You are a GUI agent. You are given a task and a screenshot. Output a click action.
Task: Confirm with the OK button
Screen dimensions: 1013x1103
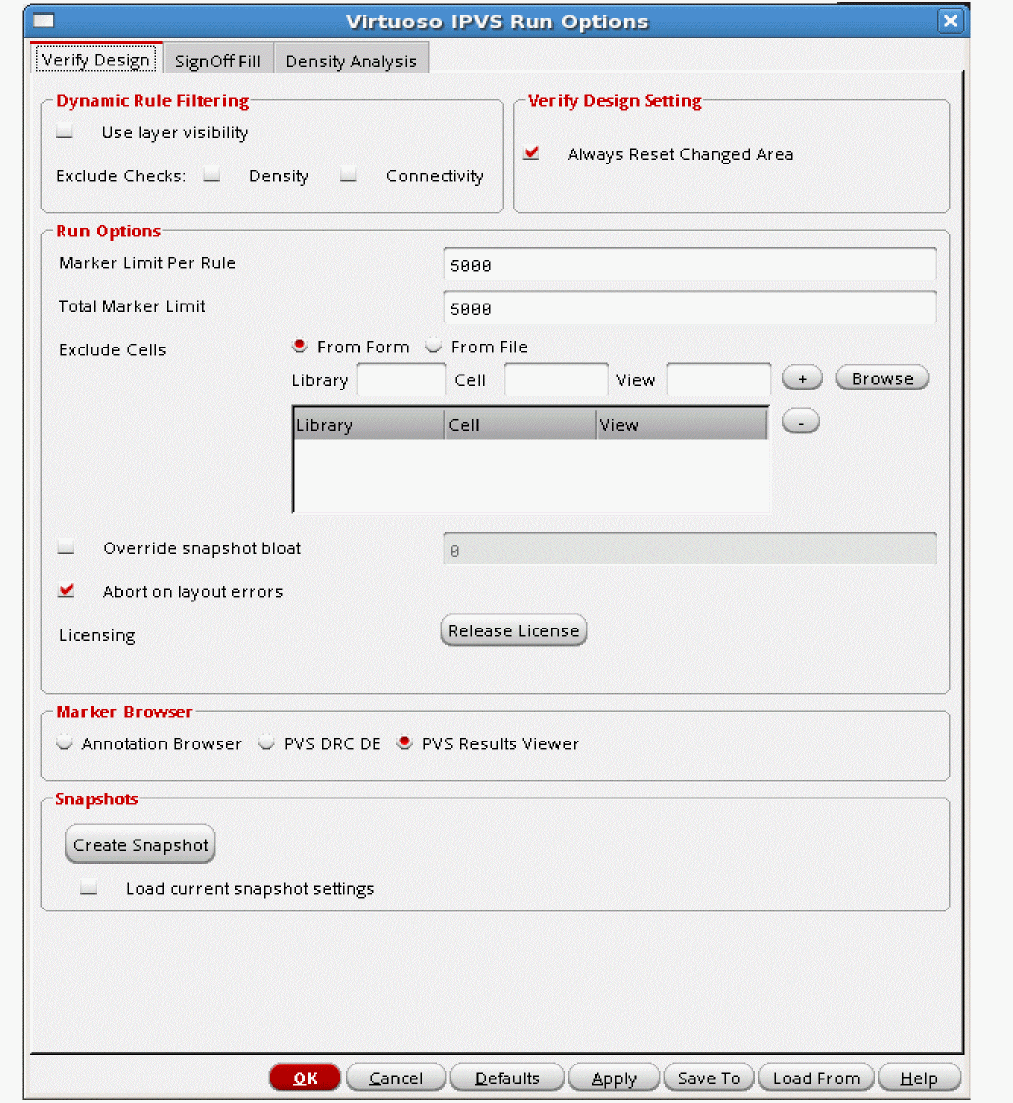(x=305, y=1078)
